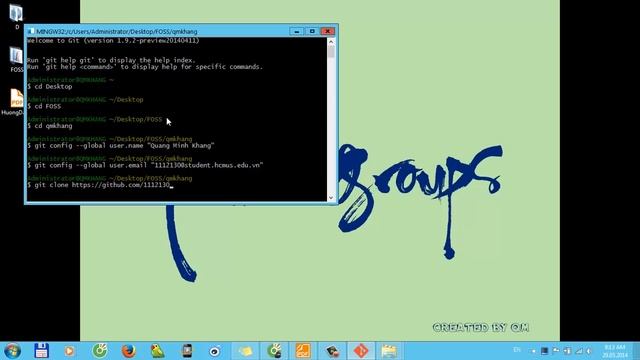
Task: Click the terminal scrollbar down arrow
Action: coord(331,198)
